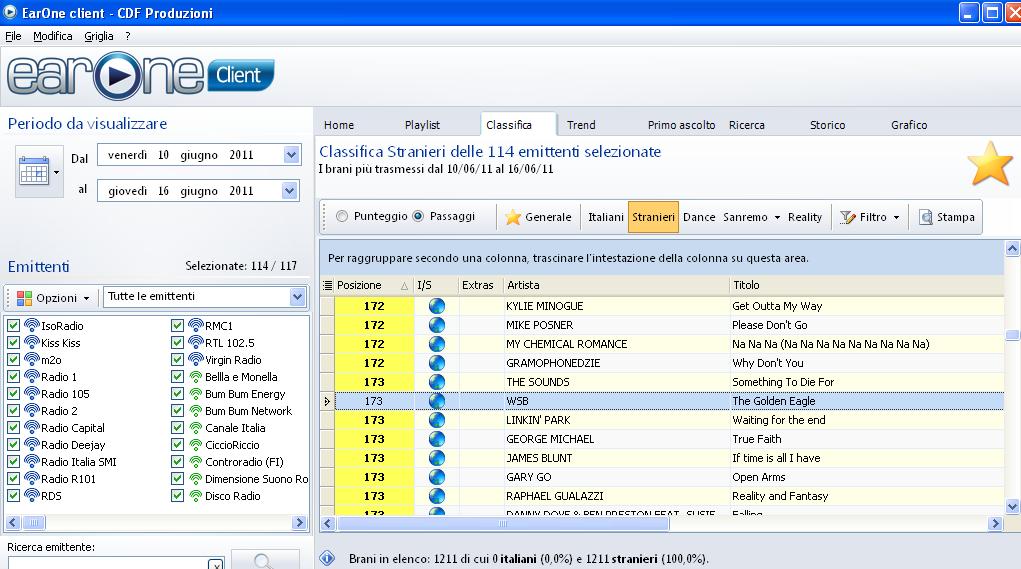
Task: Click globe icon in James Blunt row
Action: [x=437, y=458]
